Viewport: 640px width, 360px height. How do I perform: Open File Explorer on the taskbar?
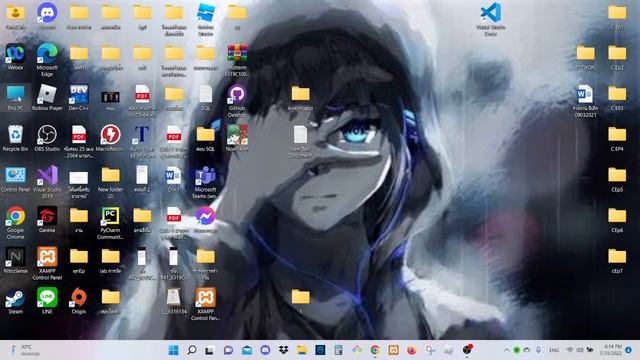302,350
